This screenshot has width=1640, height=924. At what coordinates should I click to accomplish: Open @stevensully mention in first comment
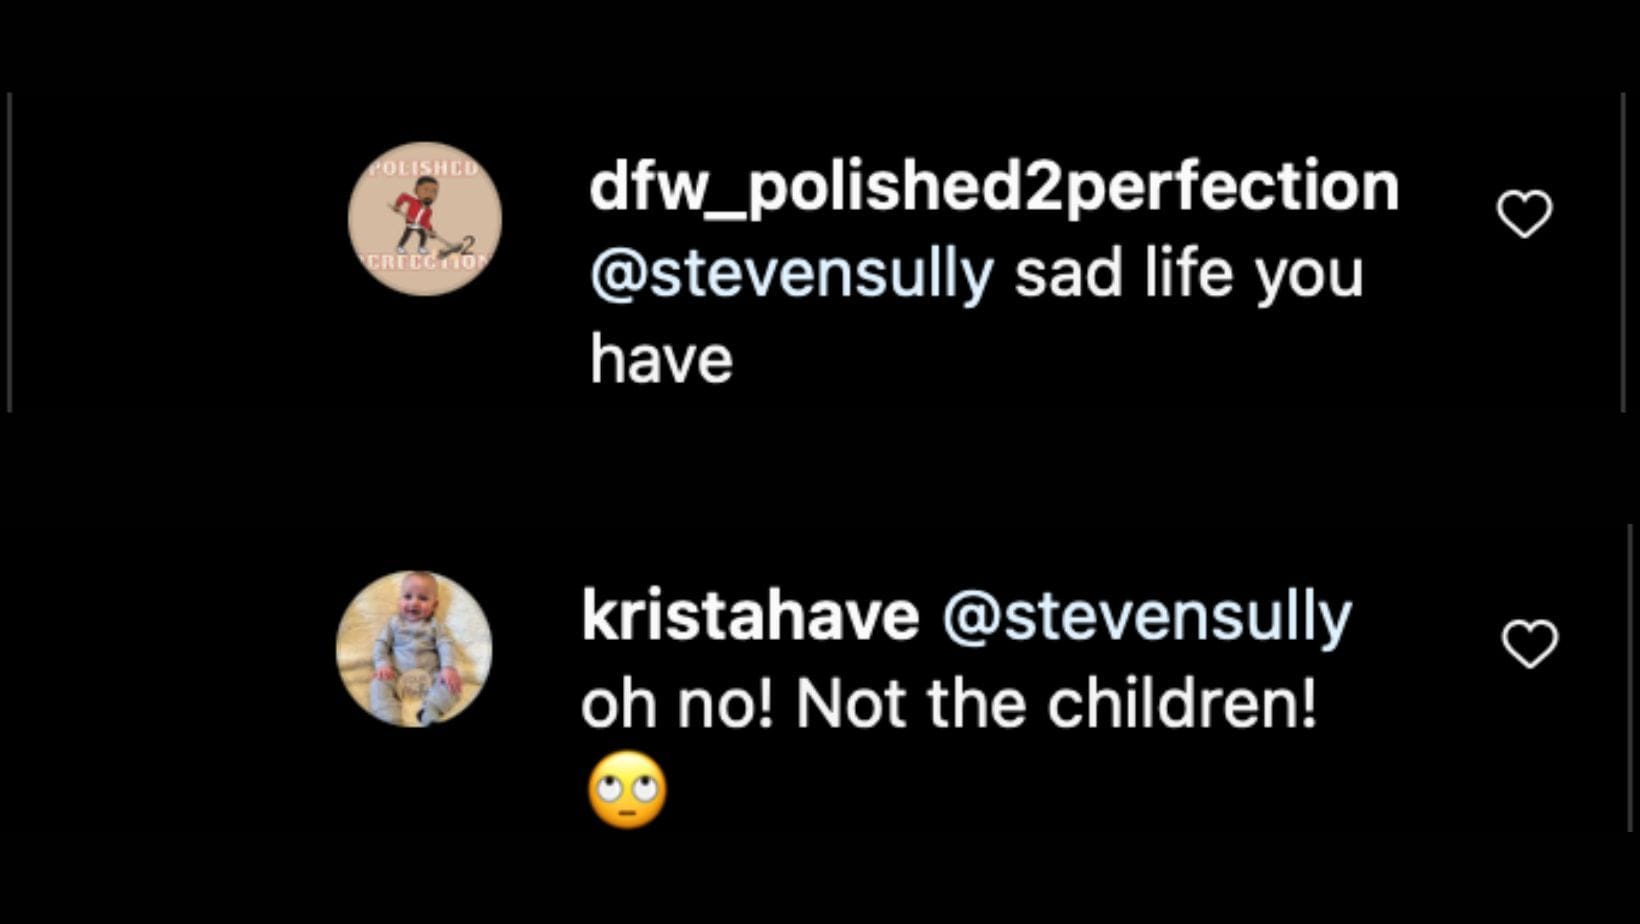[x=791, y=274]
